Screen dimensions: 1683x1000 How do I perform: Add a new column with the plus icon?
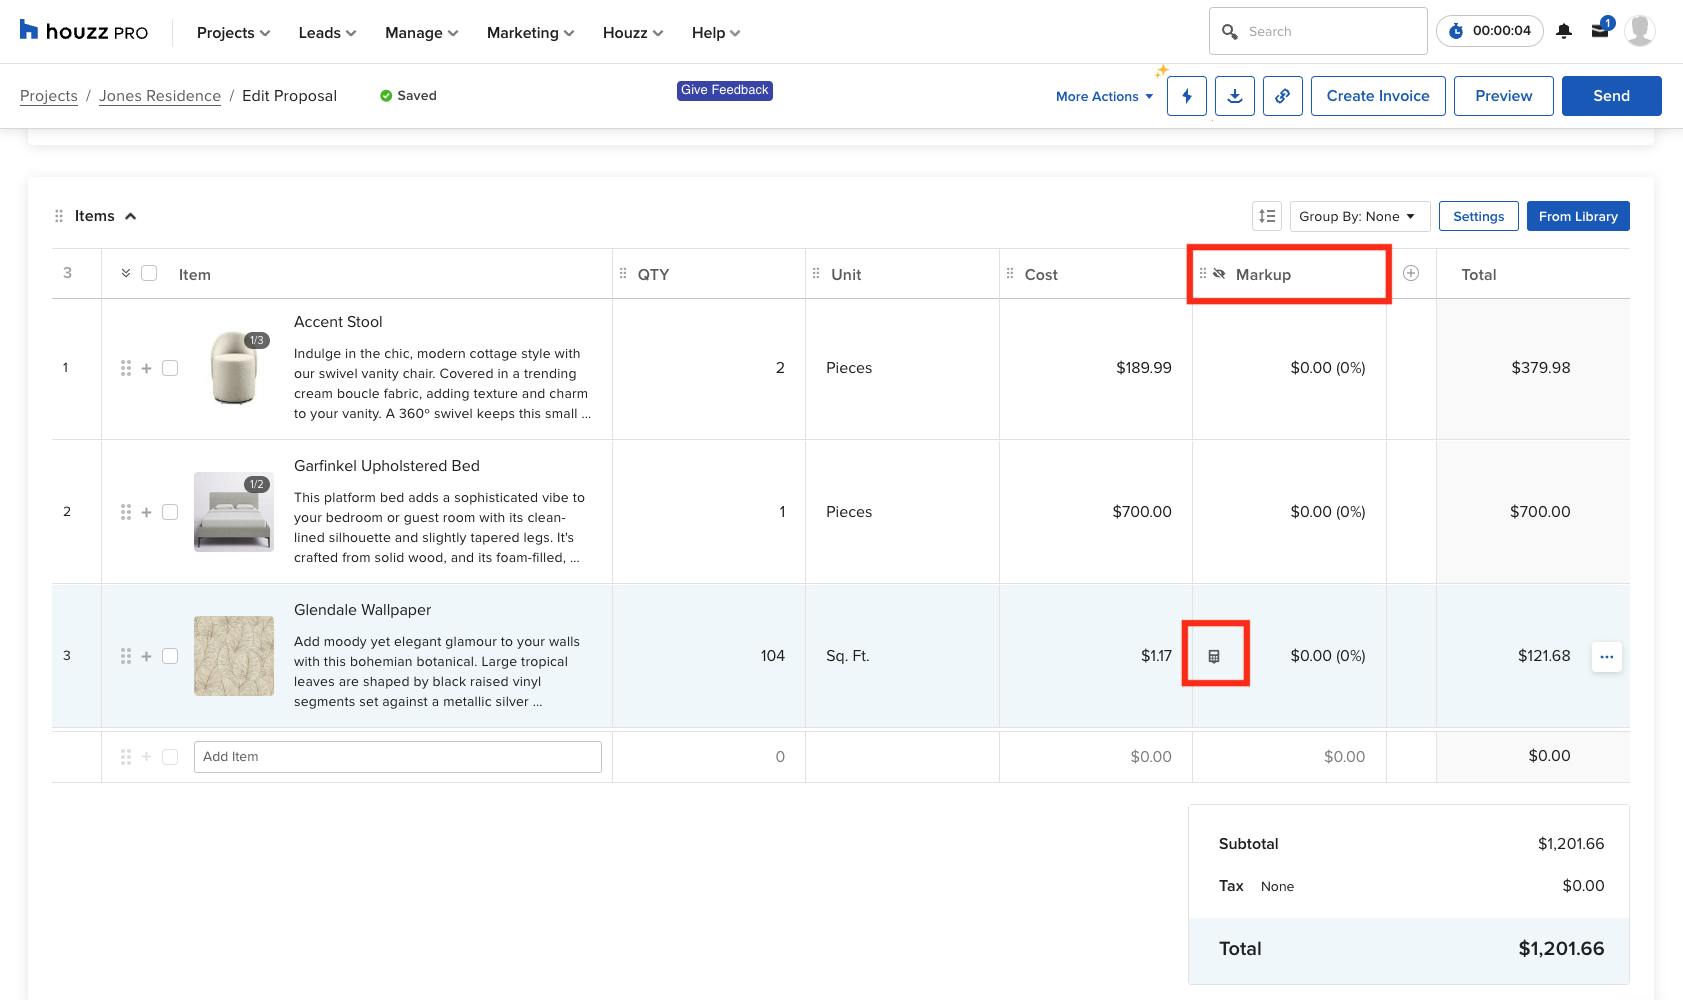[1410, 271]
